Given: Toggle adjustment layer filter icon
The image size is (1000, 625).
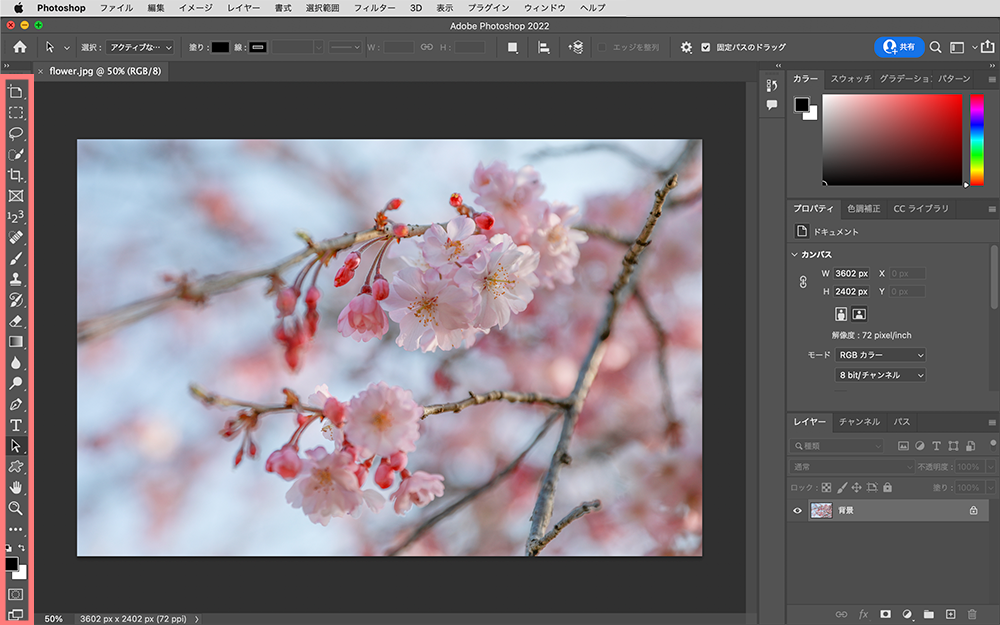Looking at the screenshot, I should click(x=920, y=446).
